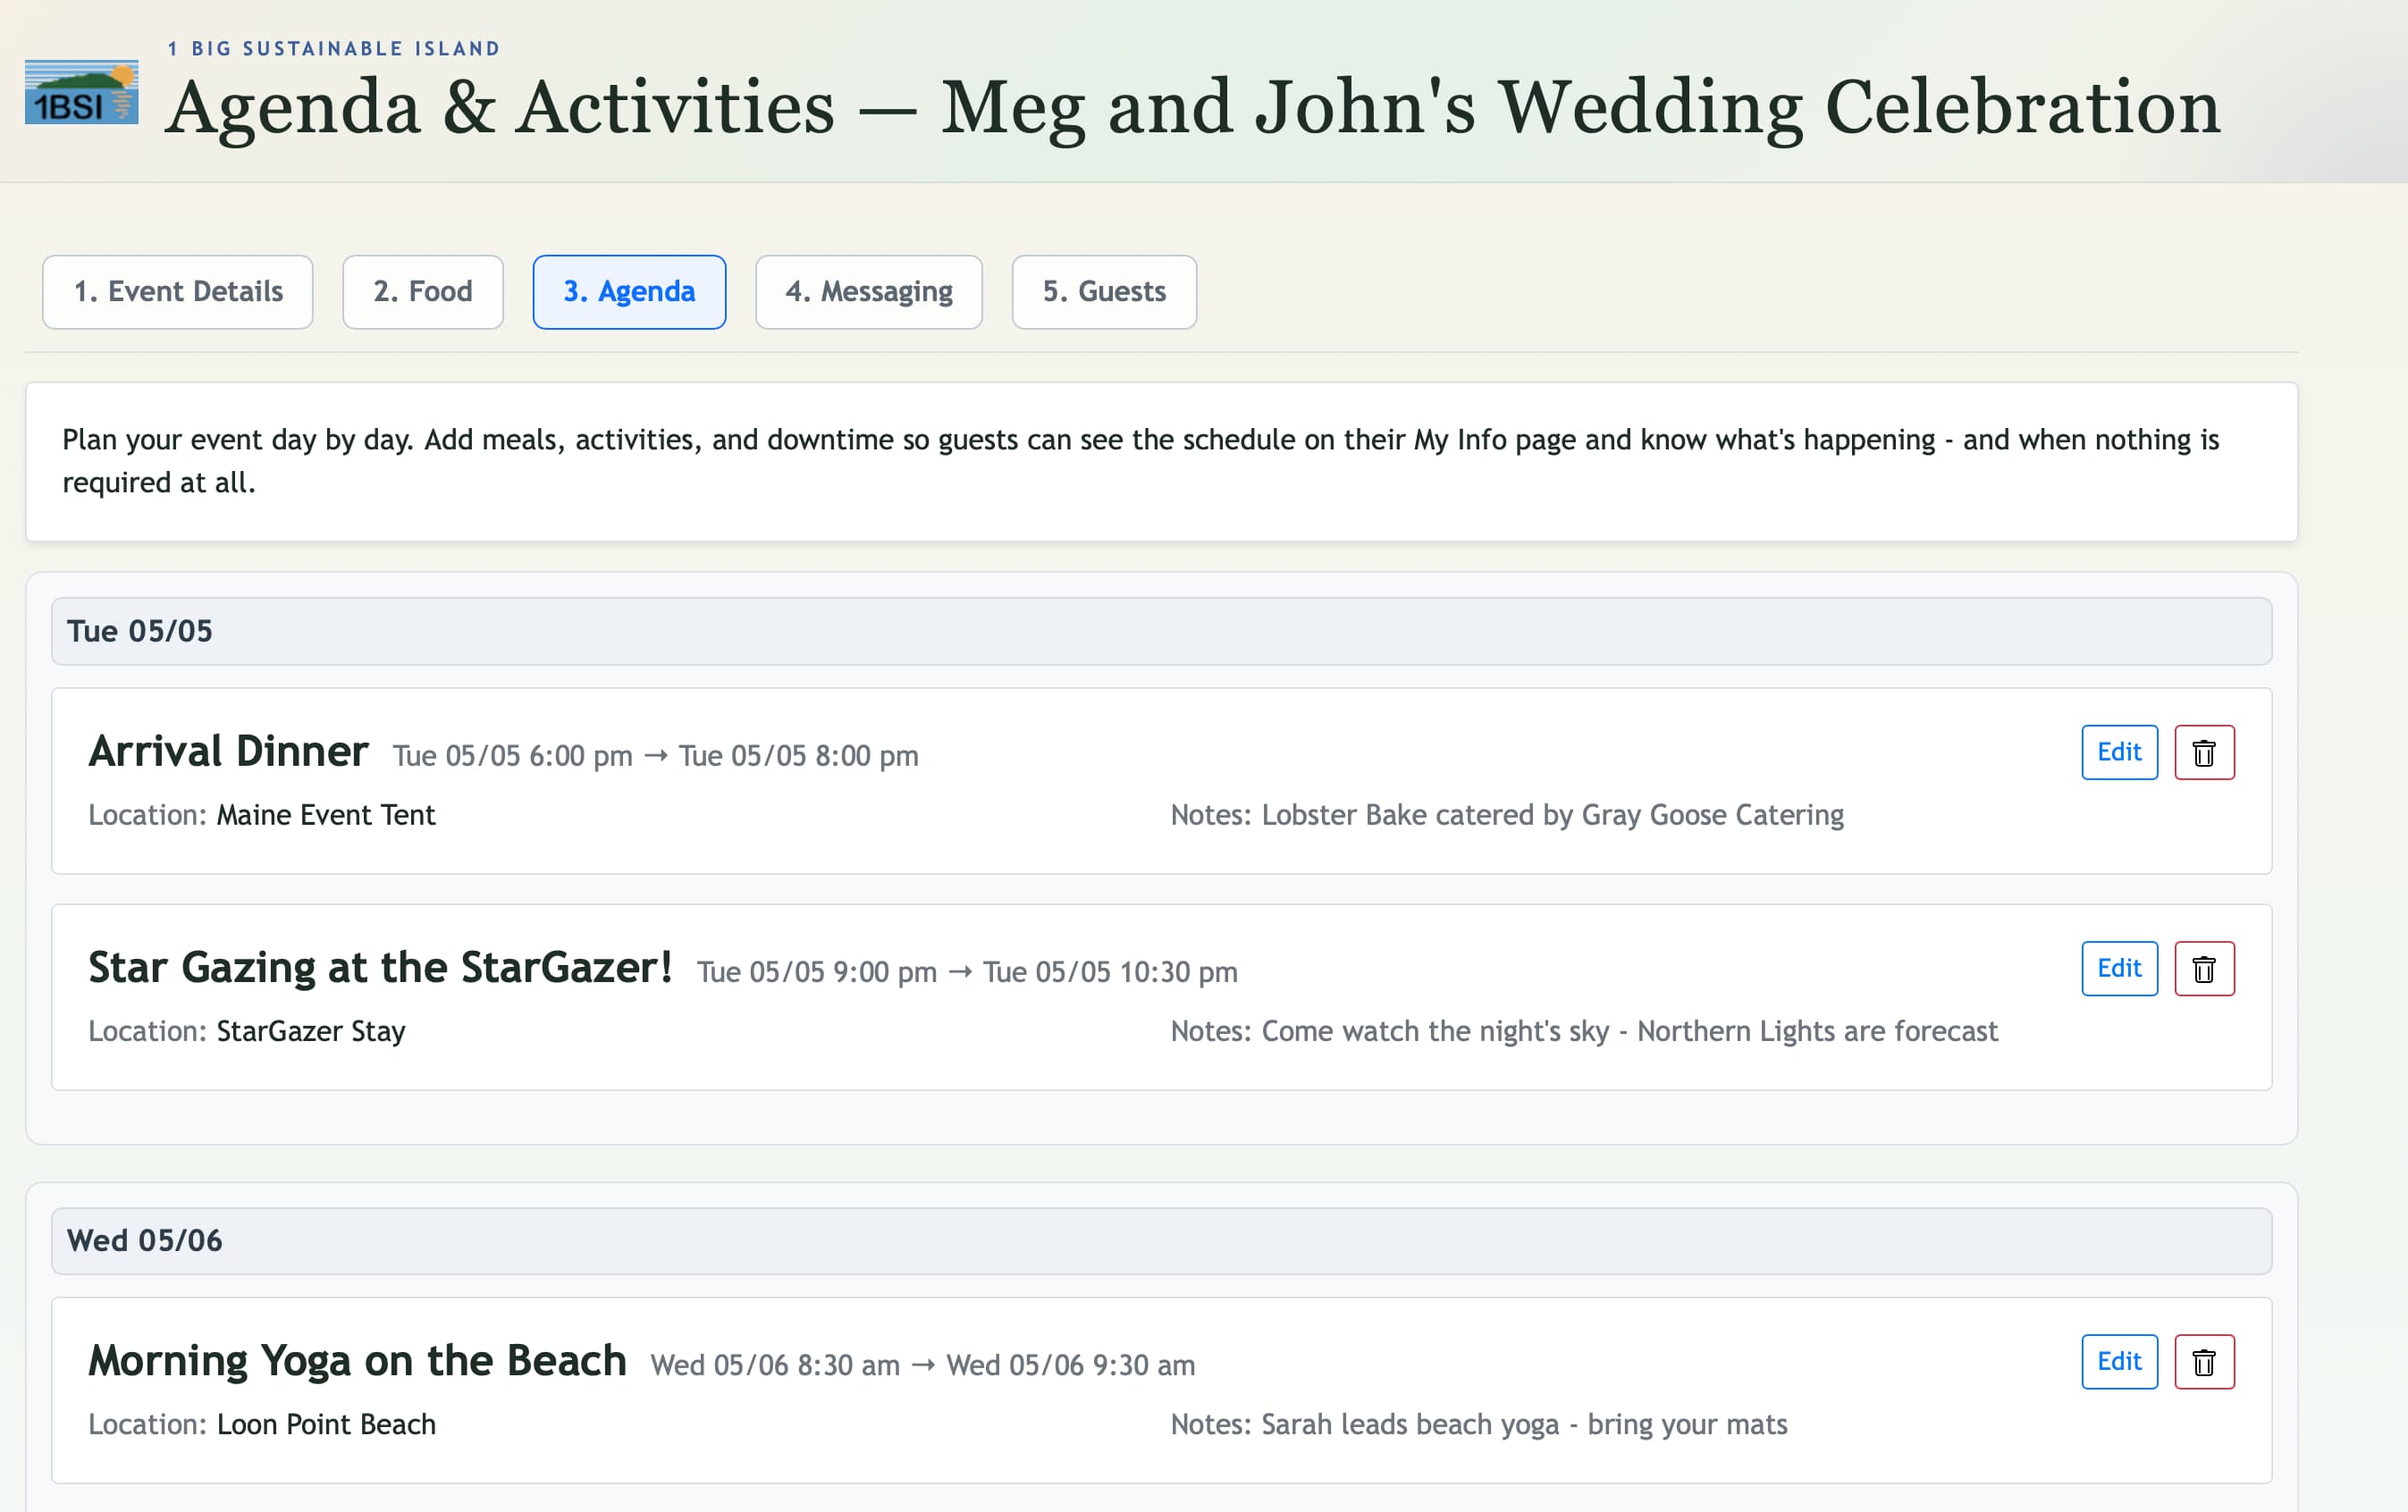Remove the Morning Yoga on the Beach activity
2408x1512 pixels.
coord(2205,1361)
